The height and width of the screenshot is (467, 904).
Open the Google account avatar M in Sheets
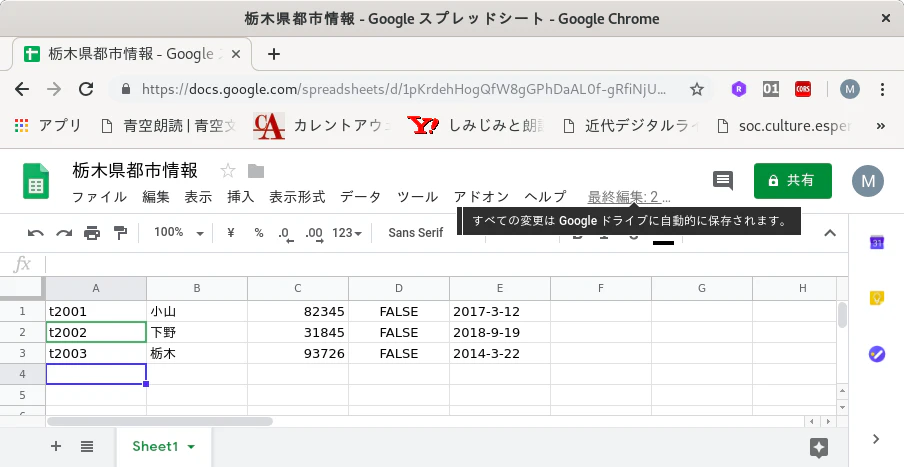868,181
